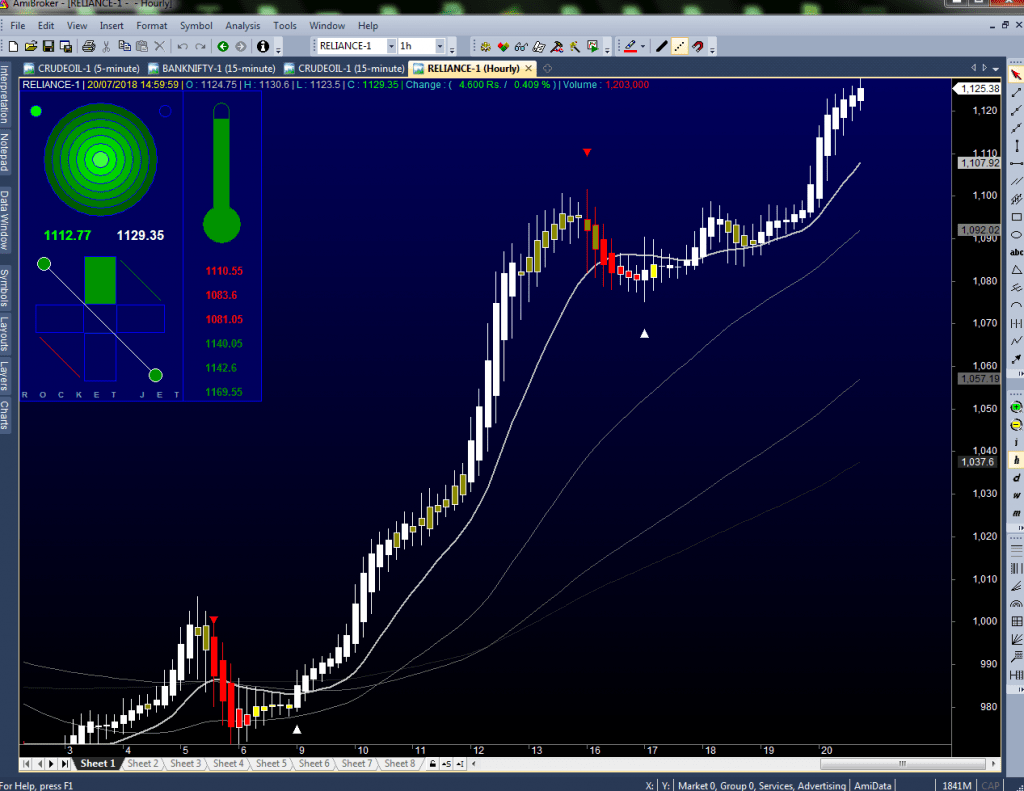Open the Insert menu
Image resolution: width=1024 pixels, height=791 pixels.
(x=111, y=25)
